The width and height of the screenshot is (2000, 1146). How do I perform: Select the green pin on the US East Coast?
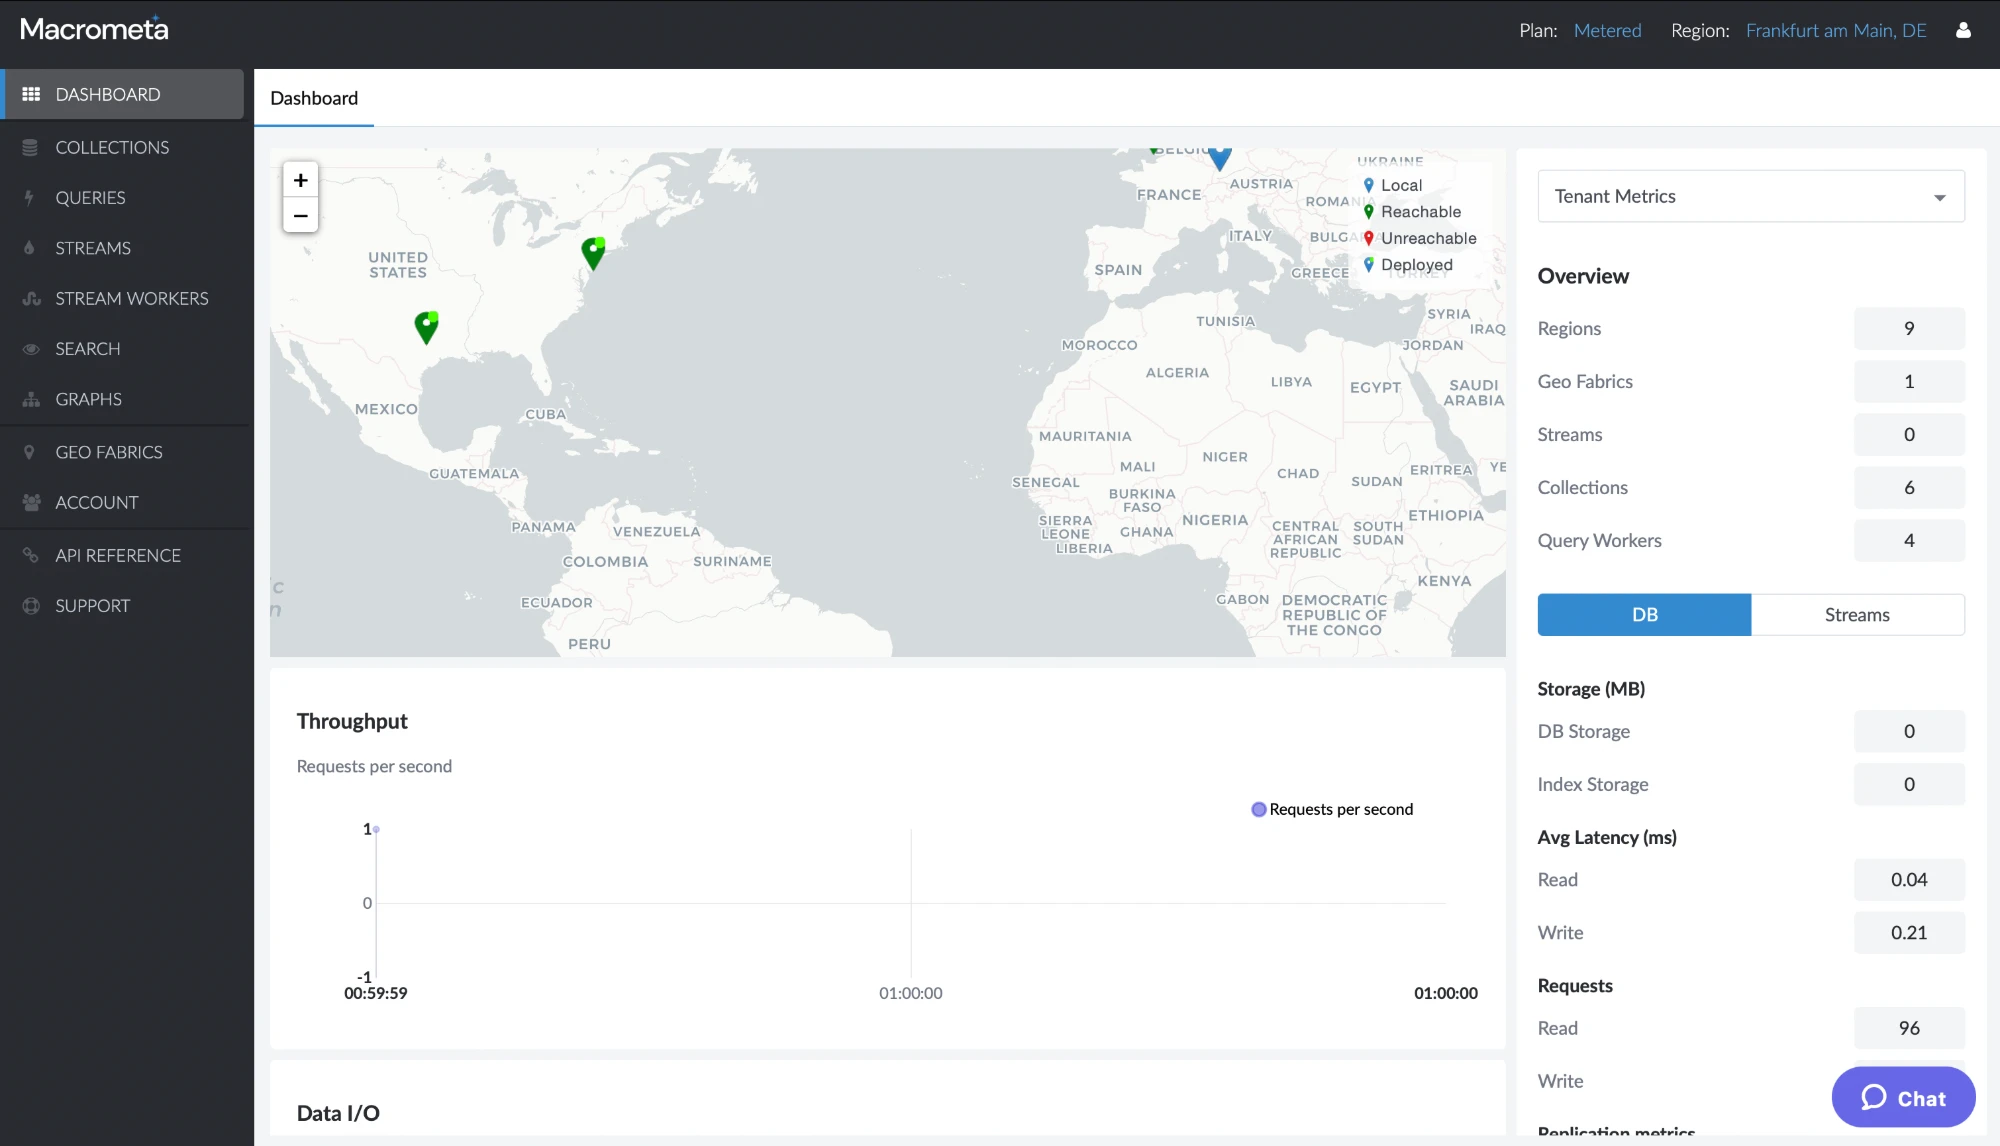click(593, 254)
